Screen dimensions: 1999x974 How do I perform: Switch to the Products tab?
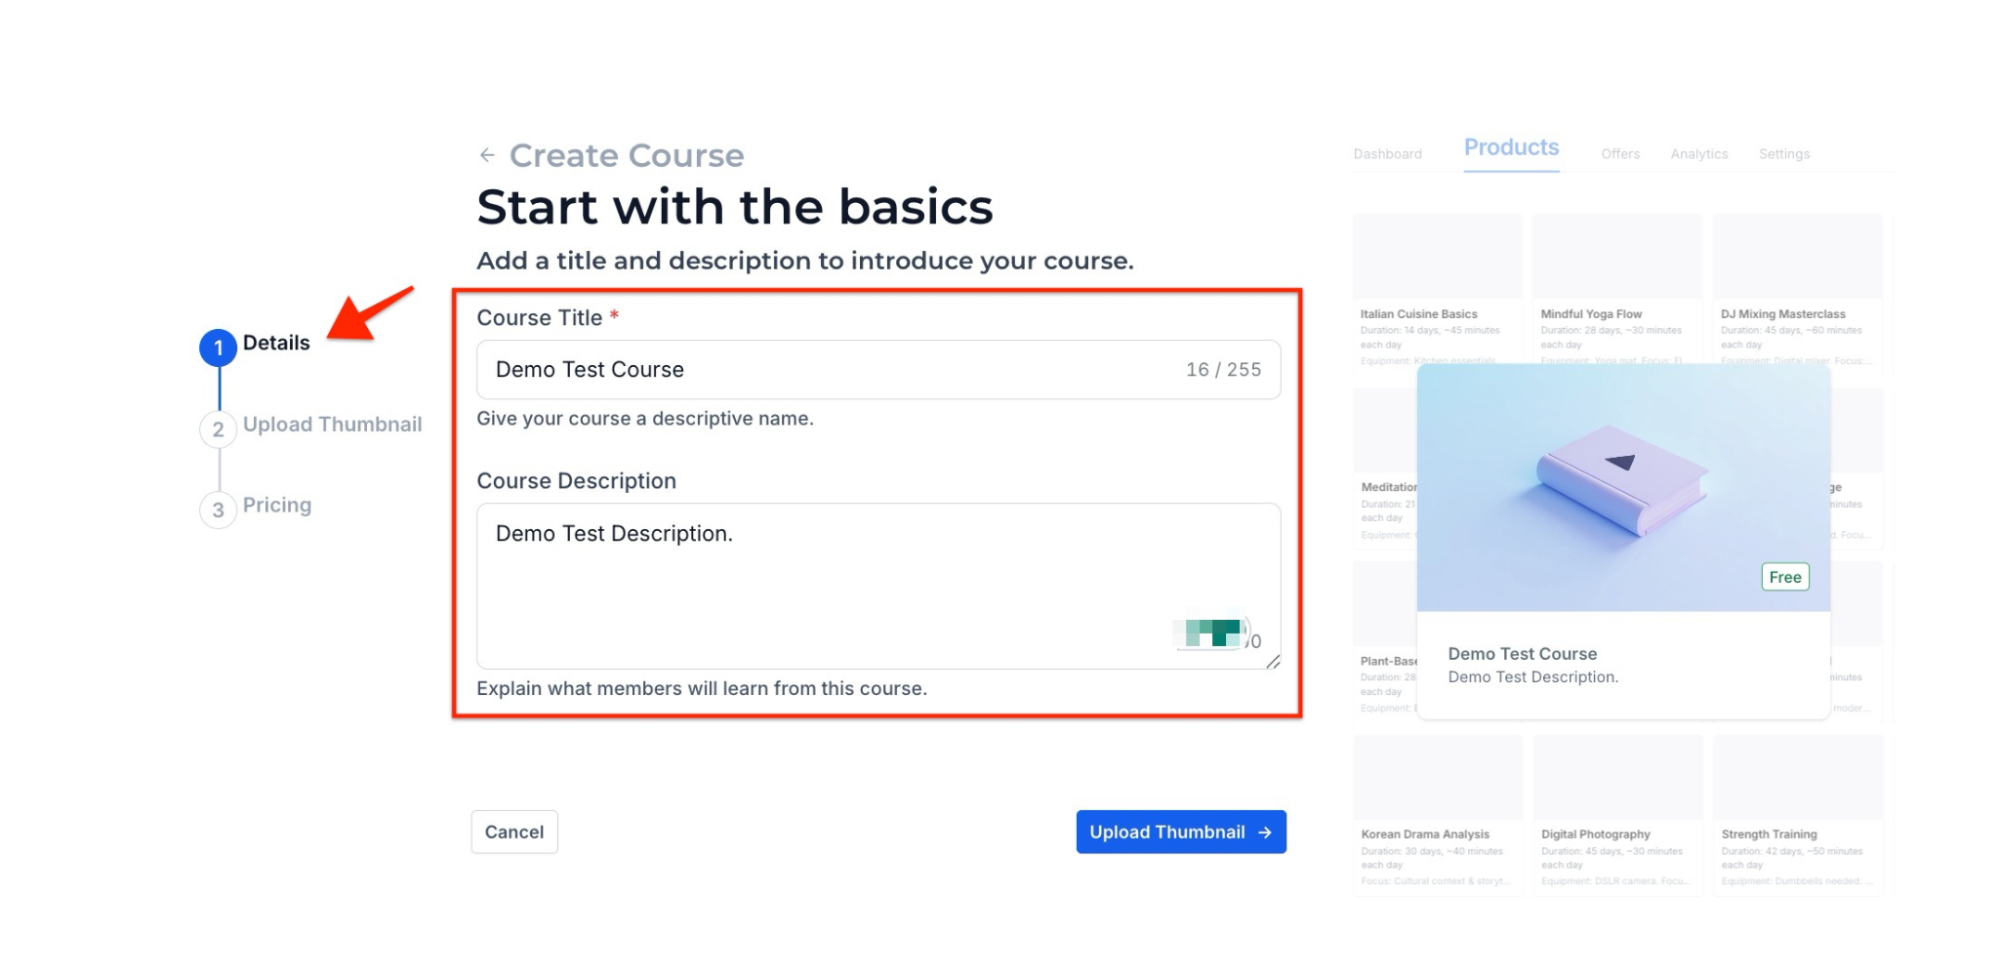point(1511,148)
